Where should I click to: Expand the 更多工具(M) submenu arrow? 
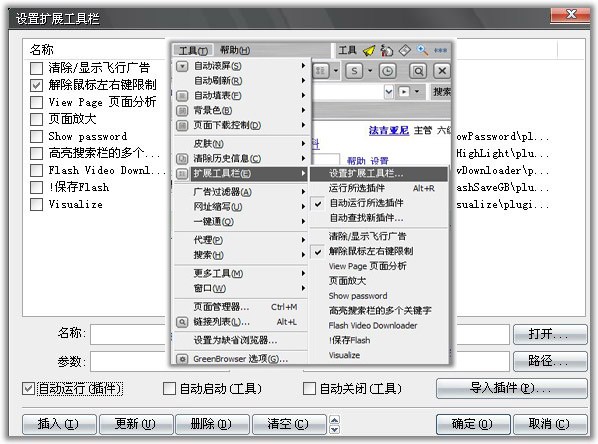point(303,273)
